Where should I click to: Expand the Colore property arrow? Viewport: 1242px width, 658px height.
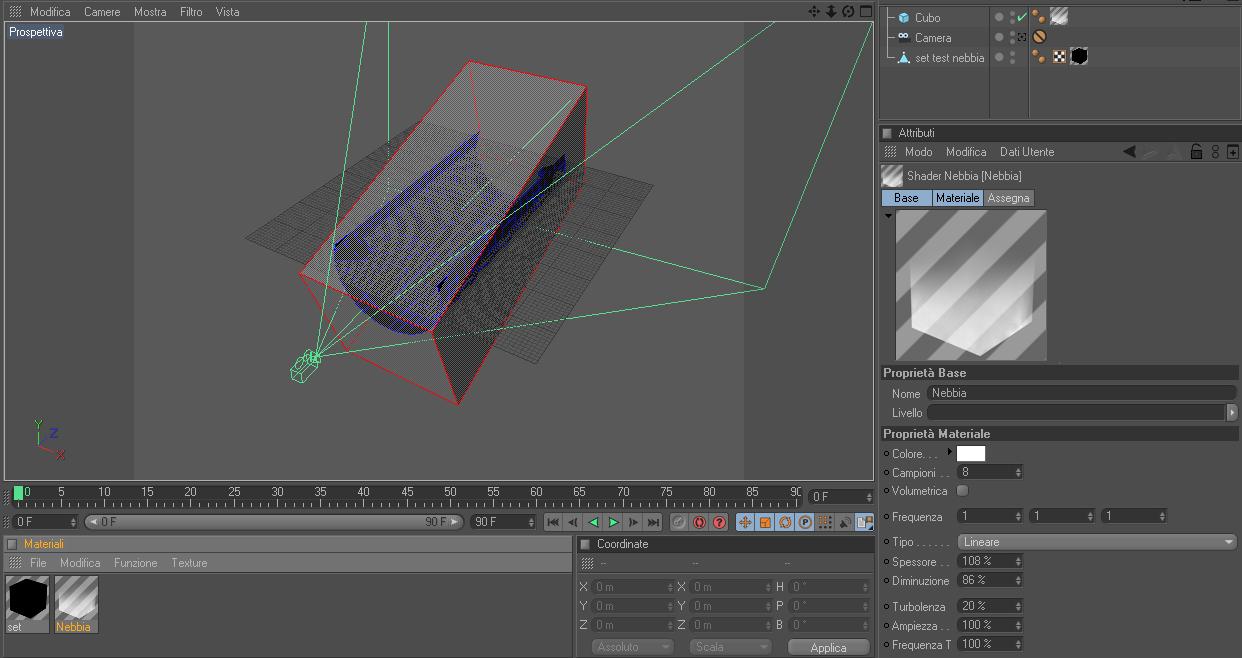tap(949, 452)
